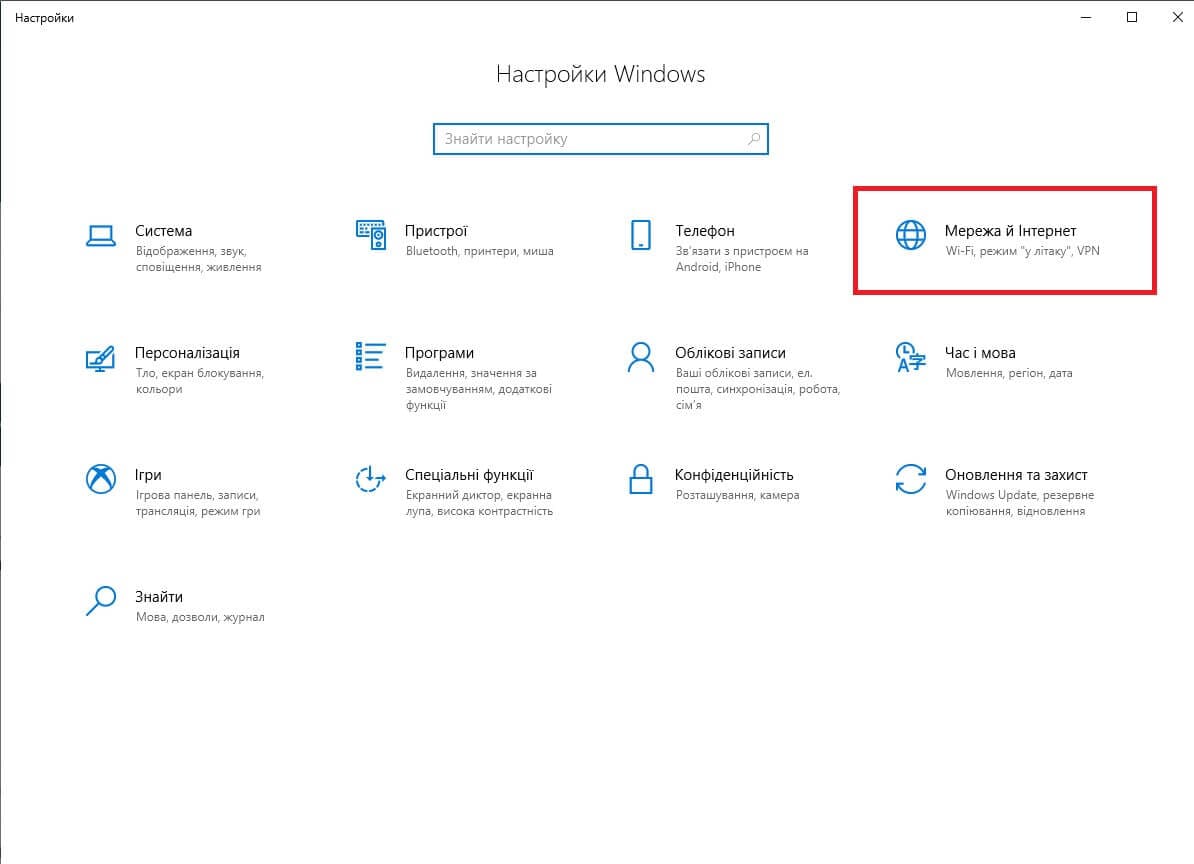Click the 'Тло, екран блокування, кольори' text

tap(200, 381)
